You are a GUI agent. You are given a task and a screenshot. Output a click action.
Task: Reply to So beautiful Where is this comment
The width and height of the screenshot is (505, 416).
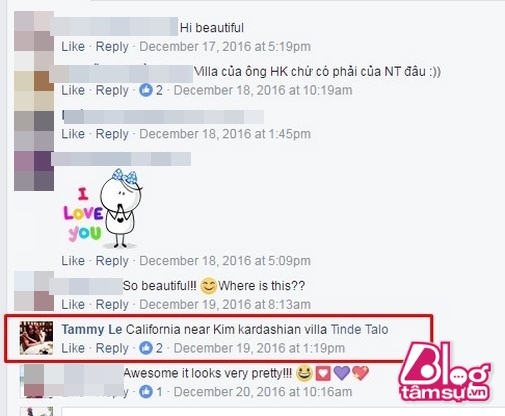[112, 304]
